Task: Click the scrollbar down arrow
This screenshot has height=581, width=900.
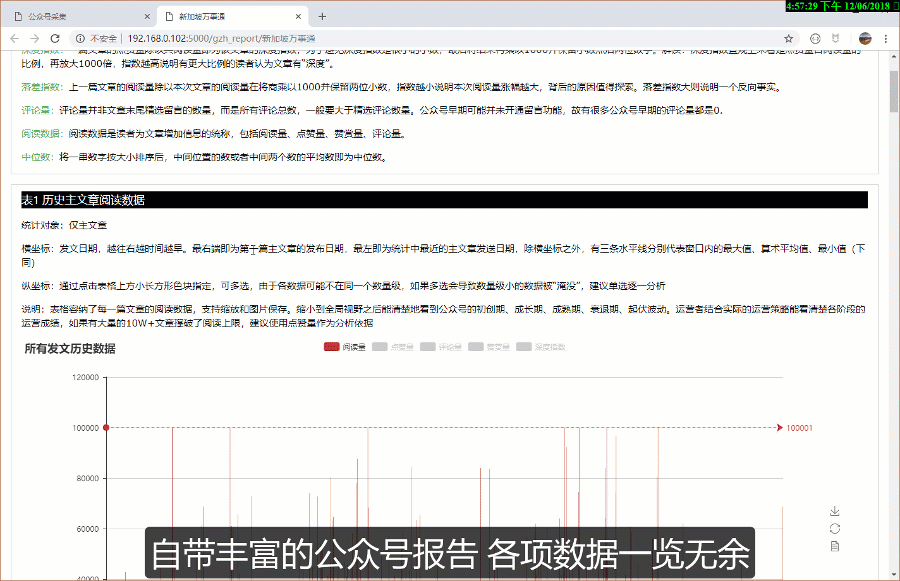Action: [x=894, y=574]
